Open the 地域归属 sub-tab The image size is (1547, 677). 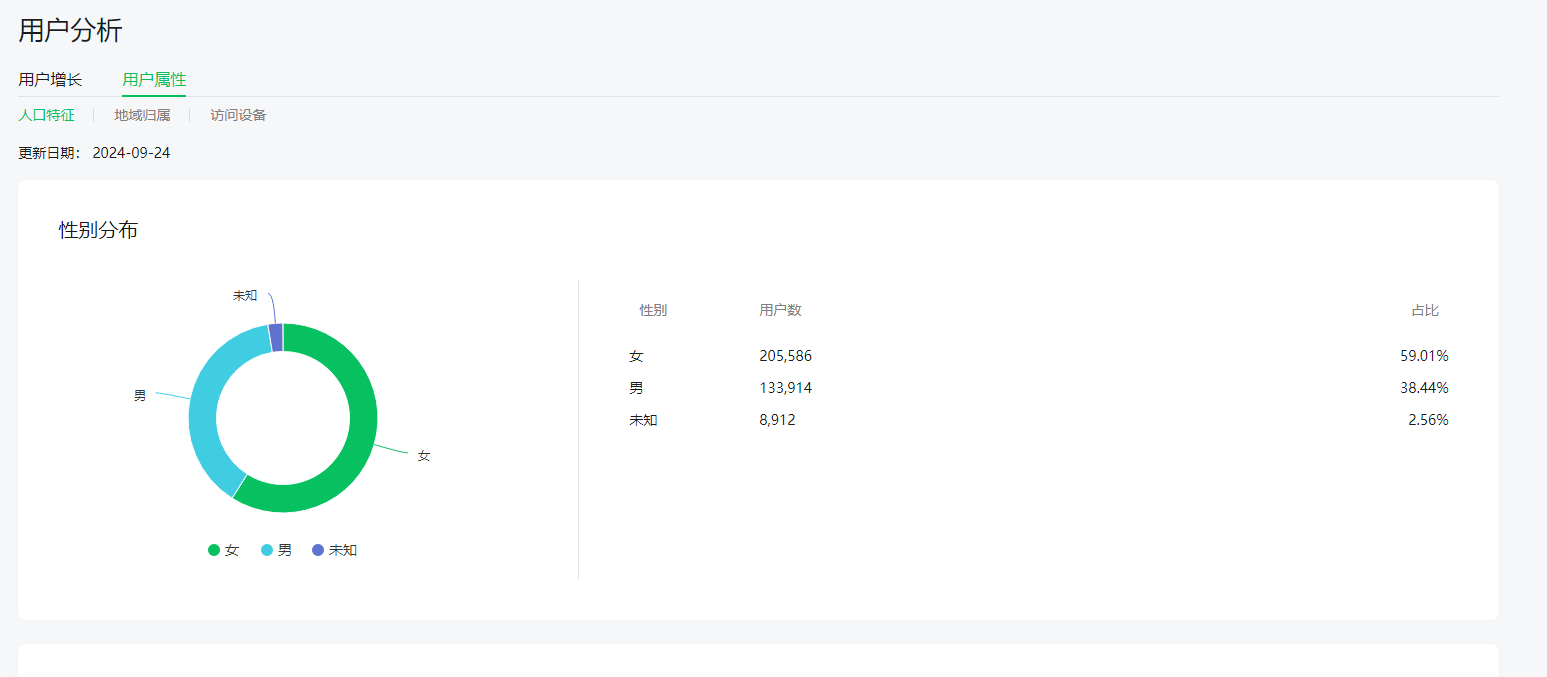pyautogui.click(x=142, y=115)
